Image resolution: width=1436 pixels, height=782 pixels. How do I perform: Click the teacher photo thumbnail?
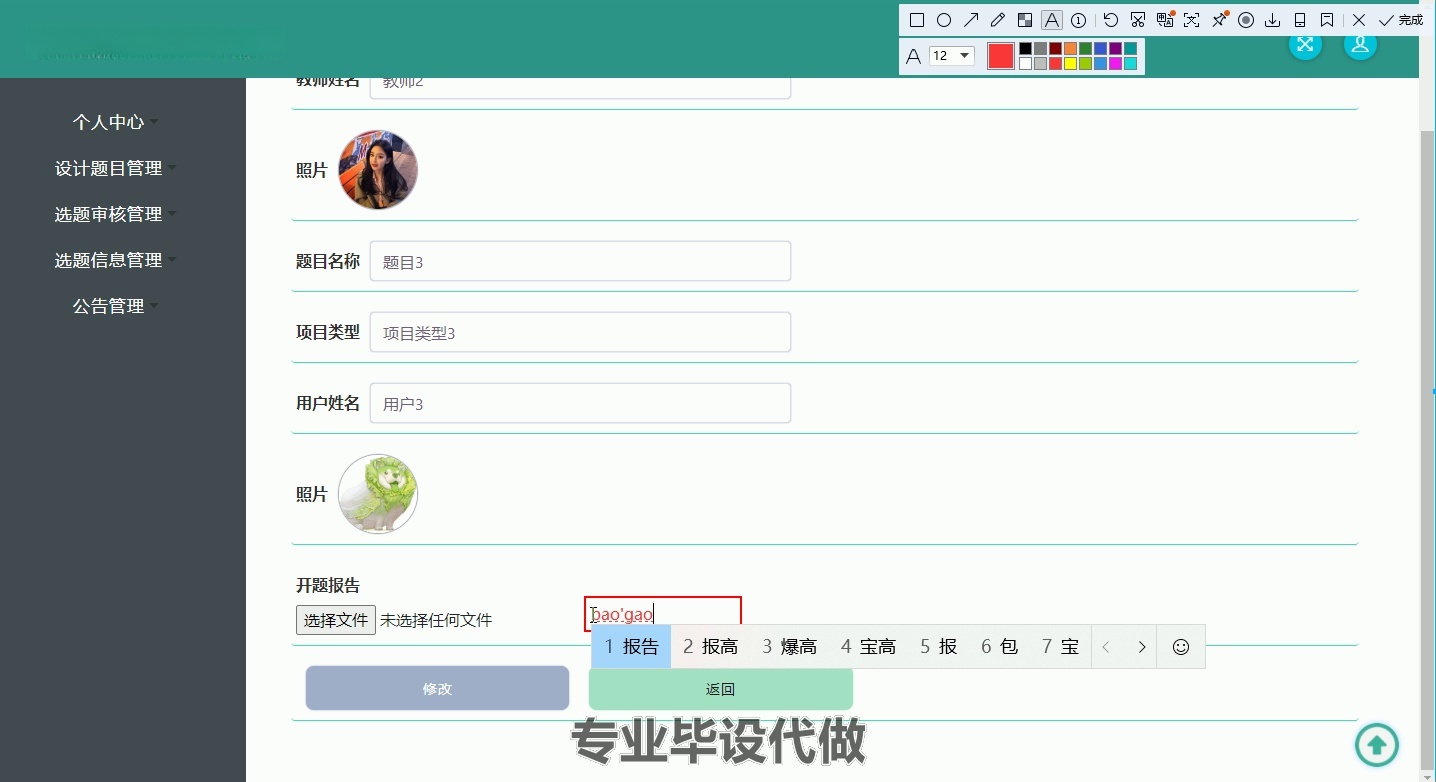coord(378,170)
